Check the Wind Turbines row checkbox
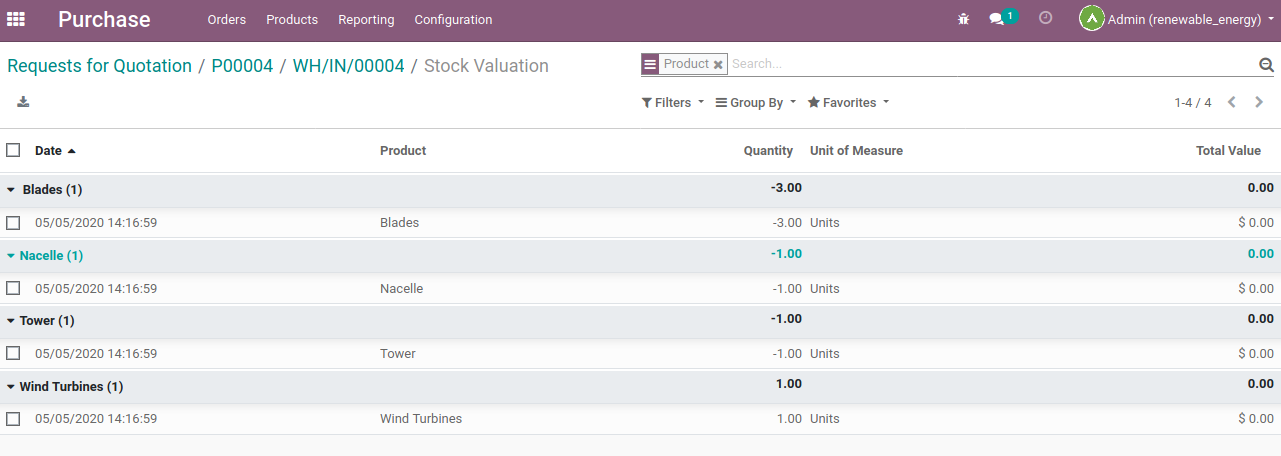 13,419
